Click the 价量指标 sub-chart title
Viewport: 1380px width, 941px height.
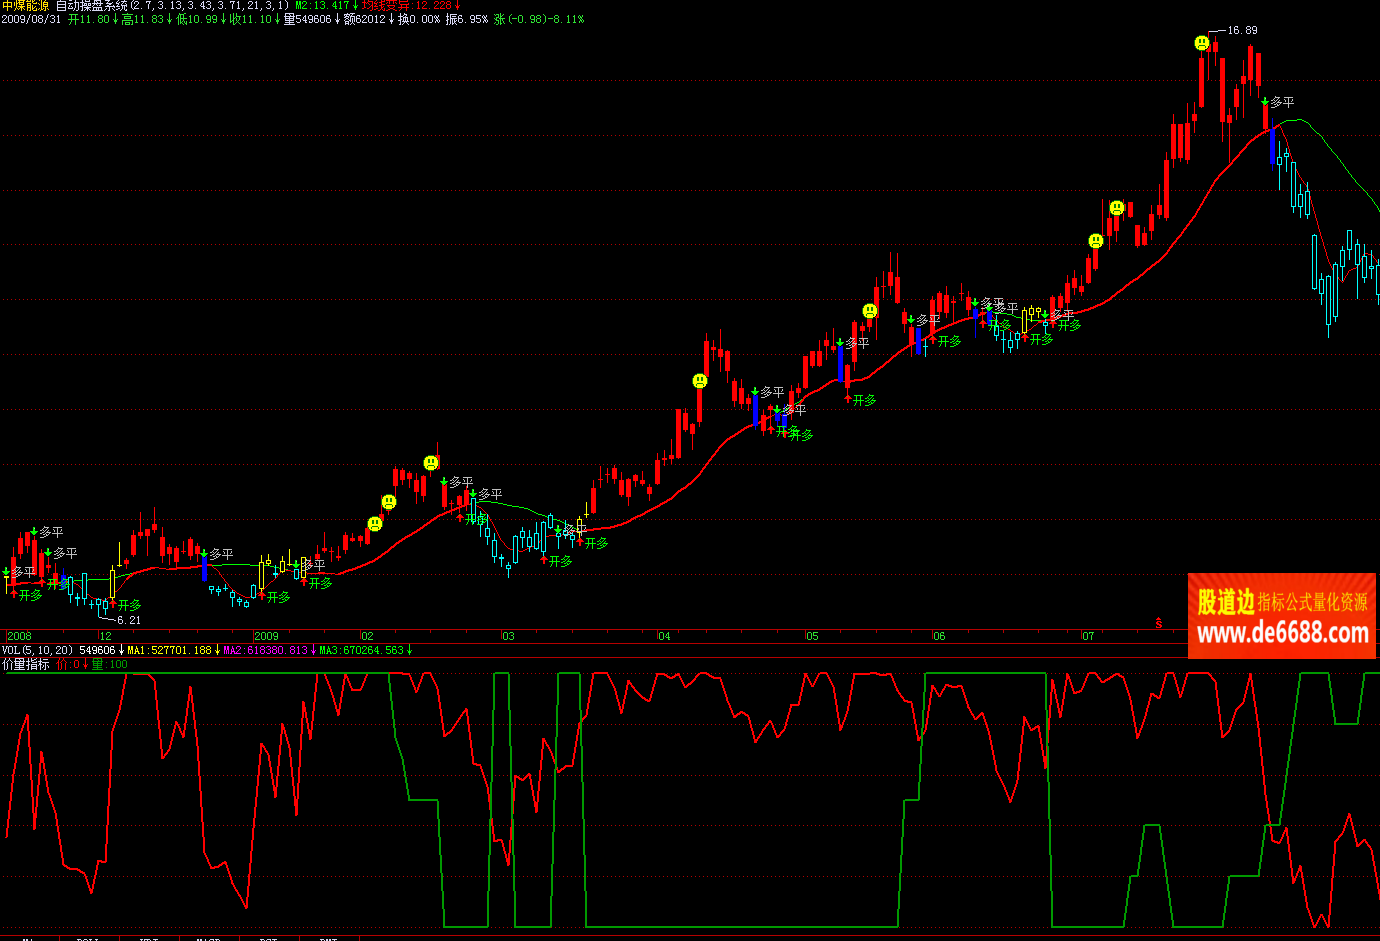26,664
